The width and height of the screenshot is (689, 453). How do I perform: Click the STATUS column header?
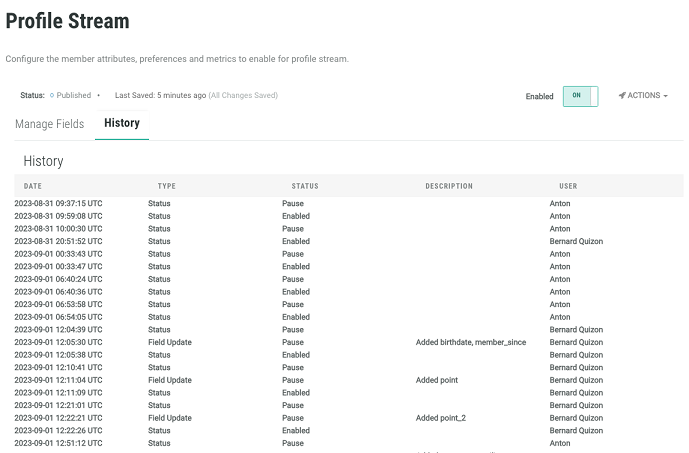click(305, 186)
